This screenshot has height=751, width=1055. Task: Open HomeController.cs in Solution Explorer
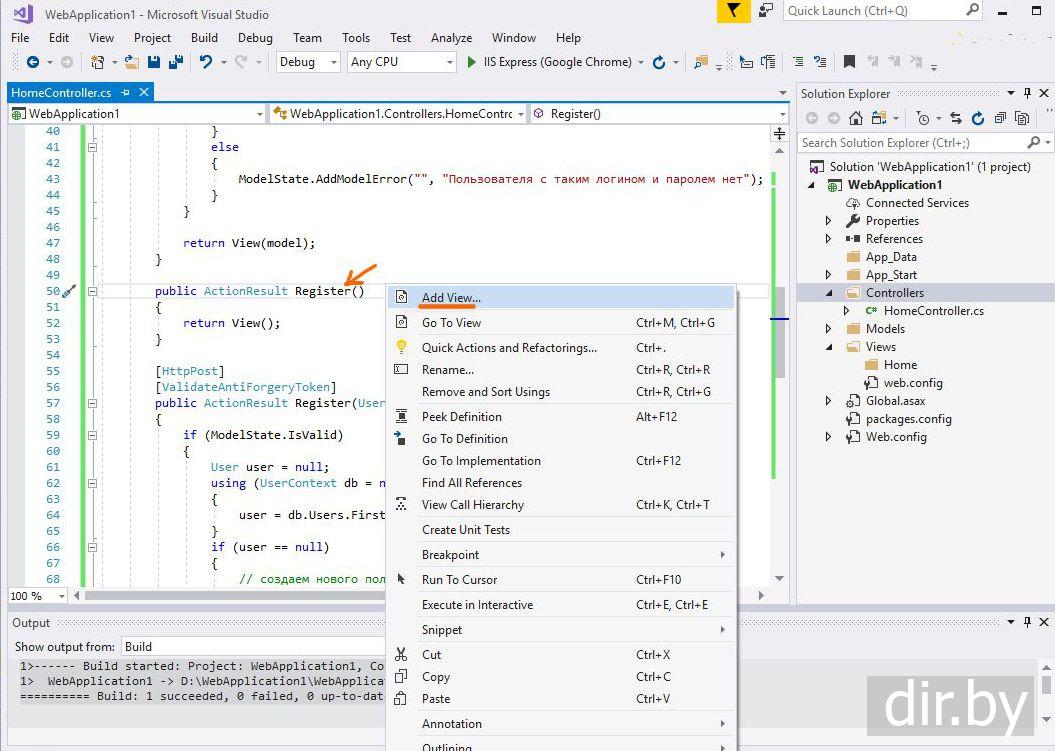[x=933, y=311]
